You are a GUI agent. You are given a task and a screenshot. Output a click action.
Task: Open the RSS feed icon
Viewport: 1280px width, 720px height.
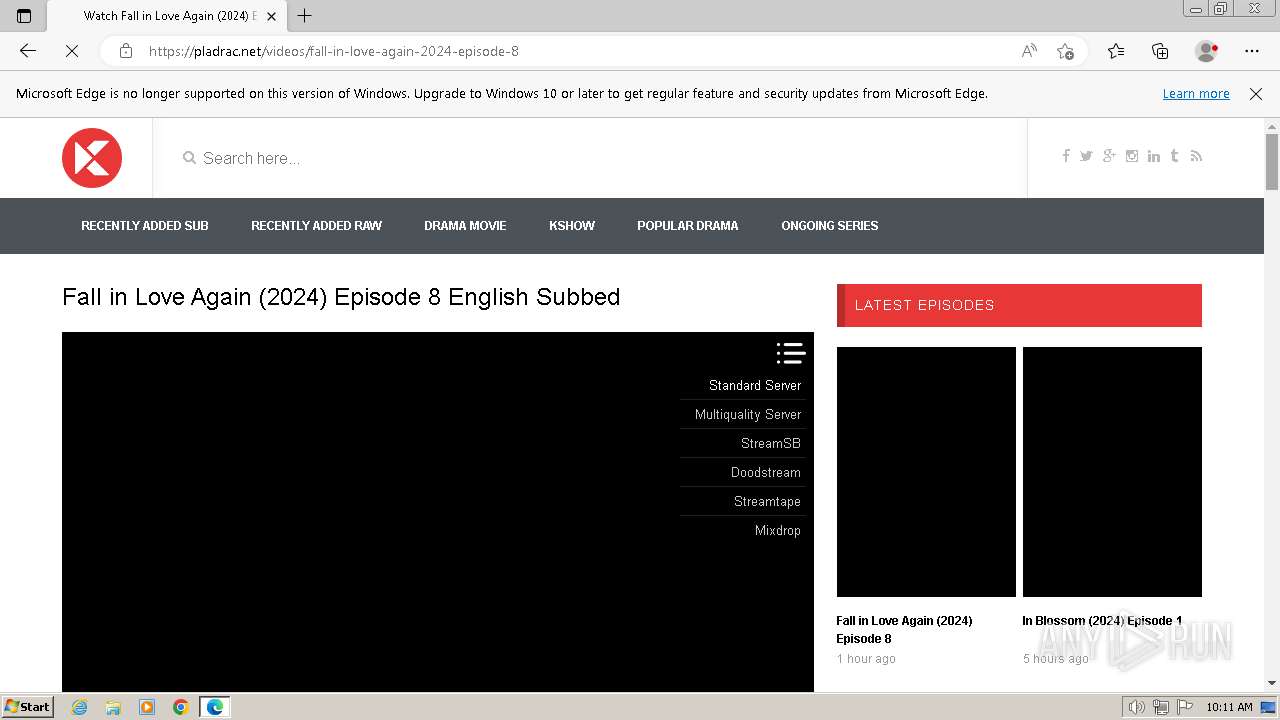1196,156
